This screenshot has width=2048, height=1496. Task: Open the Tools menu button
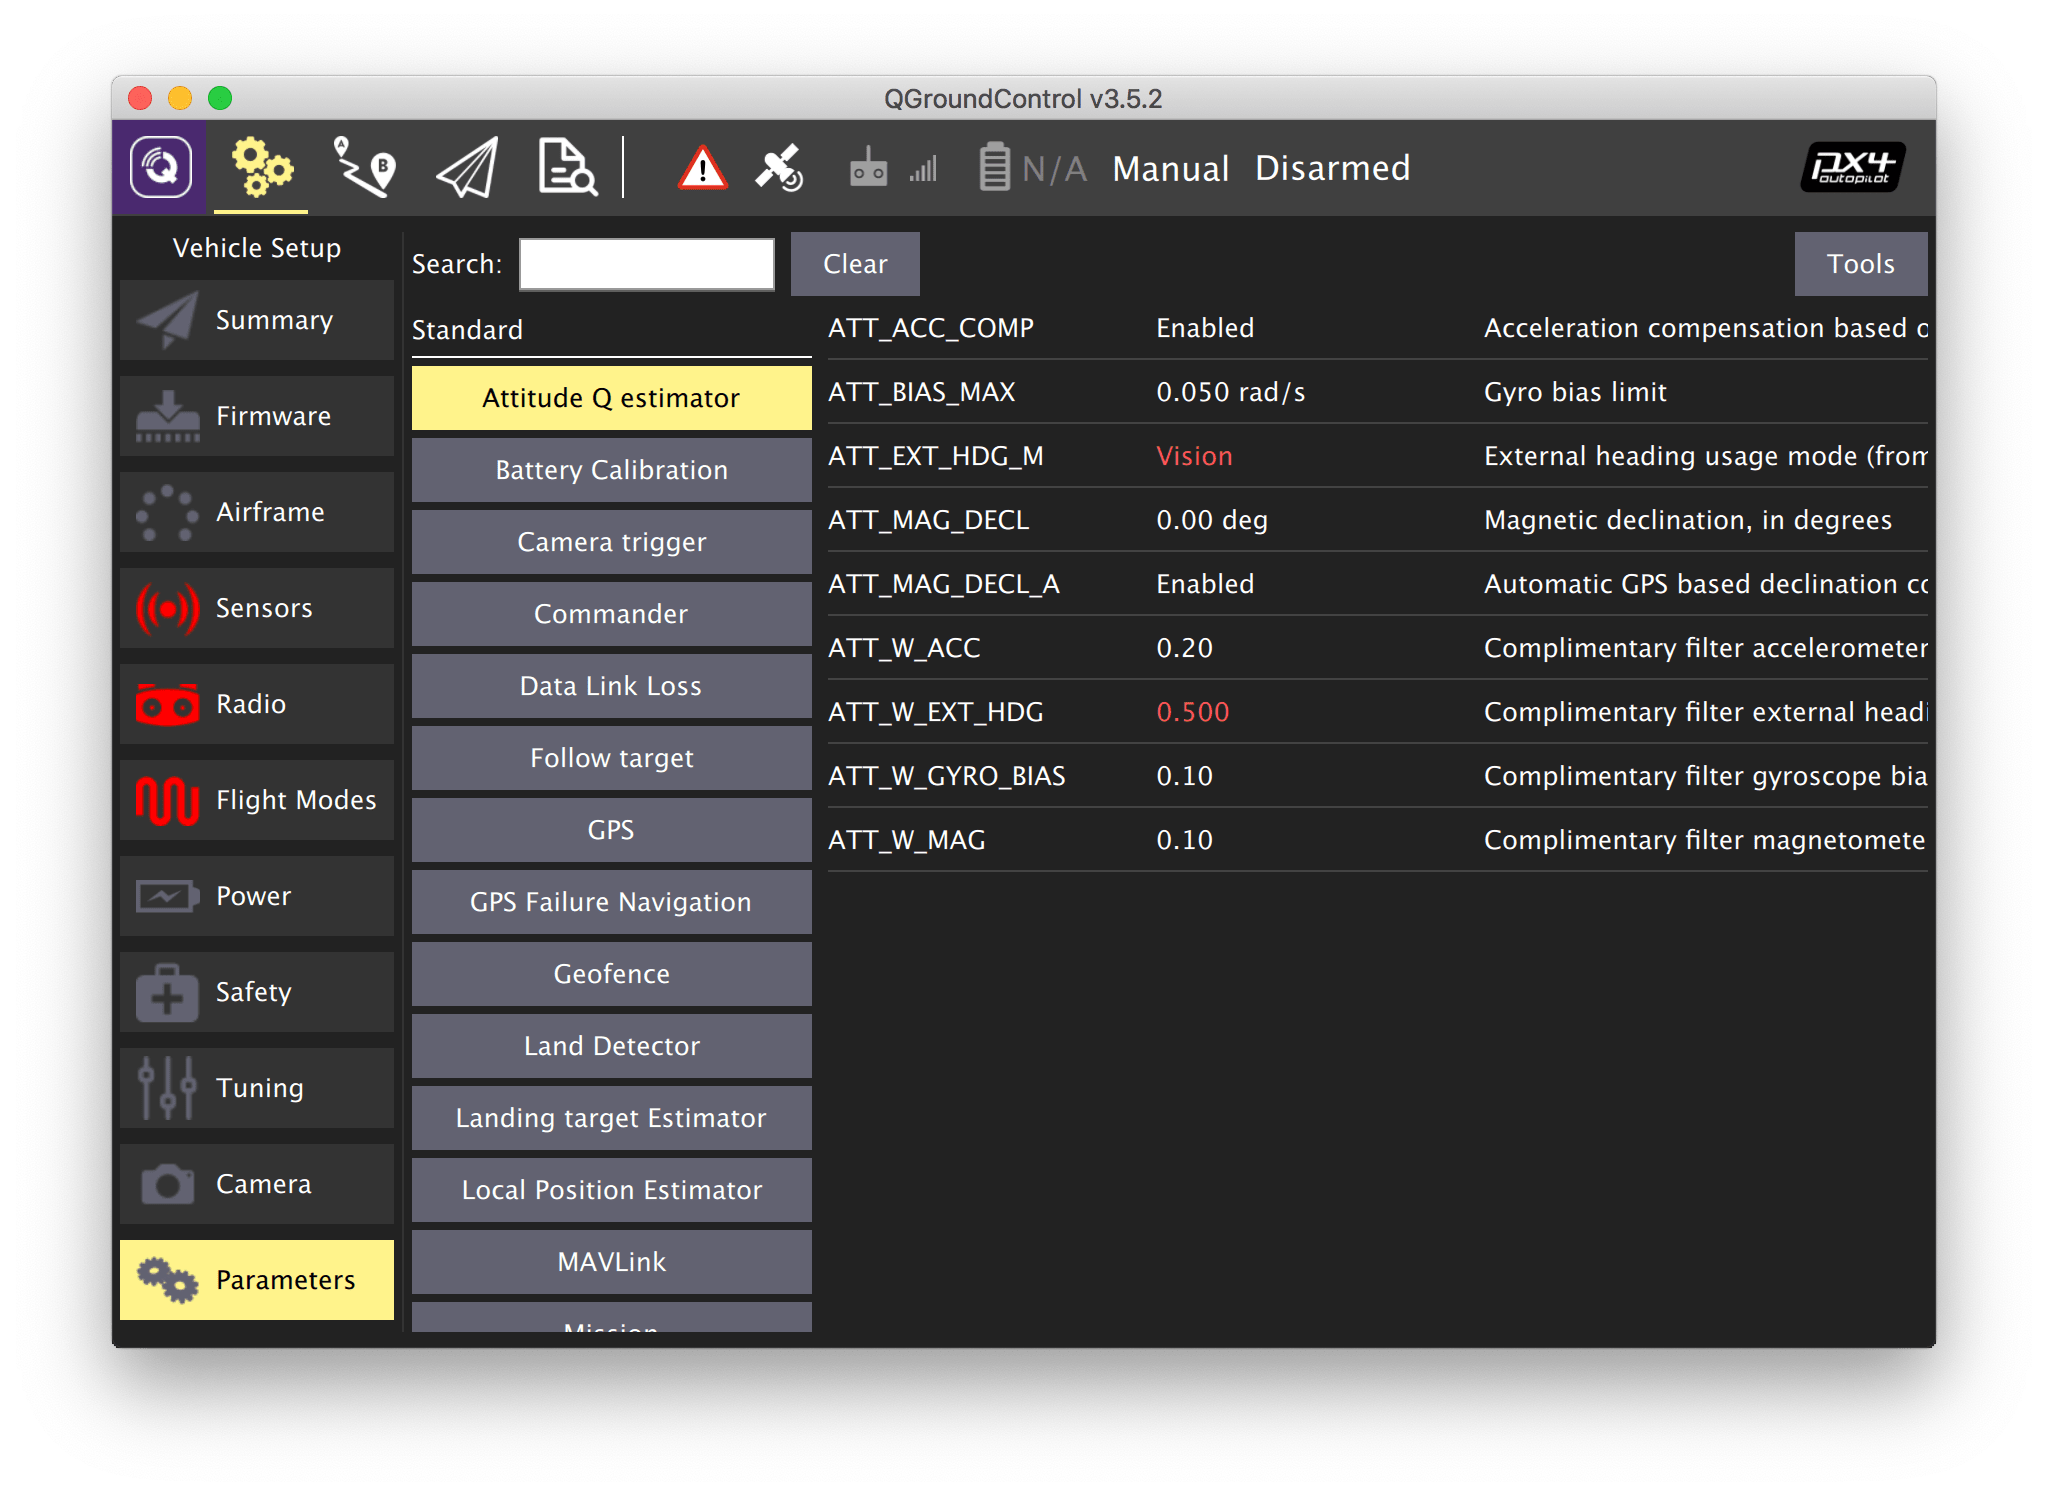1860,263
